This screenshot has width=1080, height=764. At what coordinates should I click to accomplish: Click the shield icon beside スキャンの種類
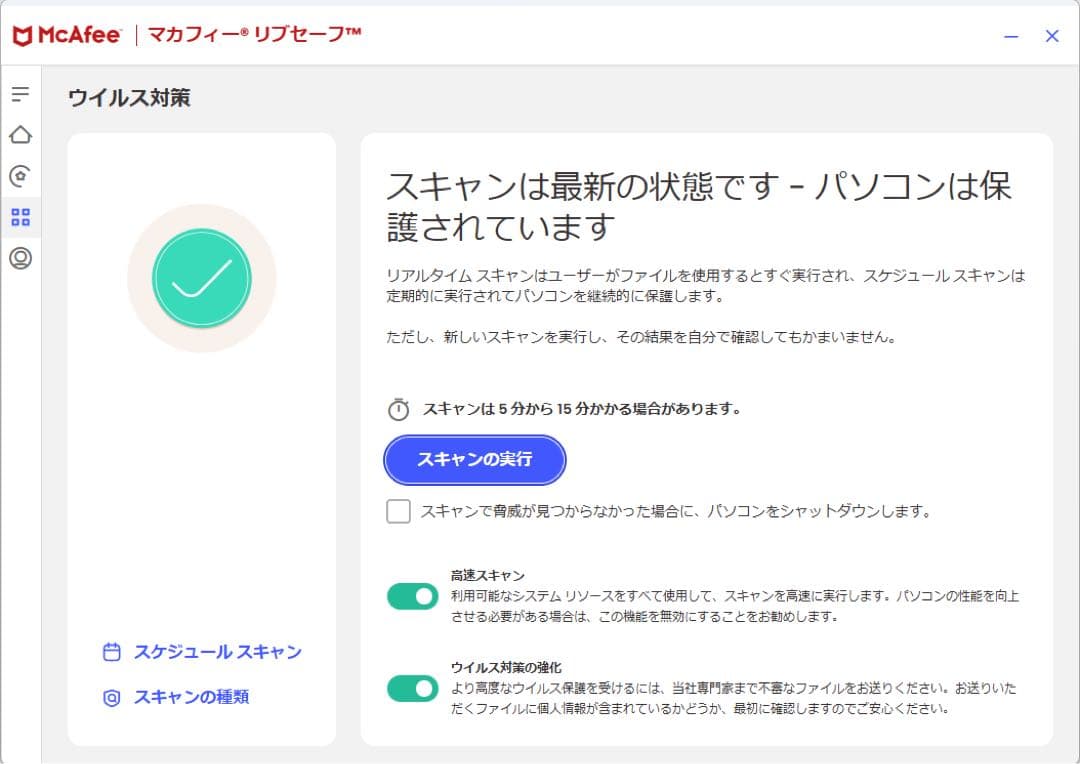[110, 697]
